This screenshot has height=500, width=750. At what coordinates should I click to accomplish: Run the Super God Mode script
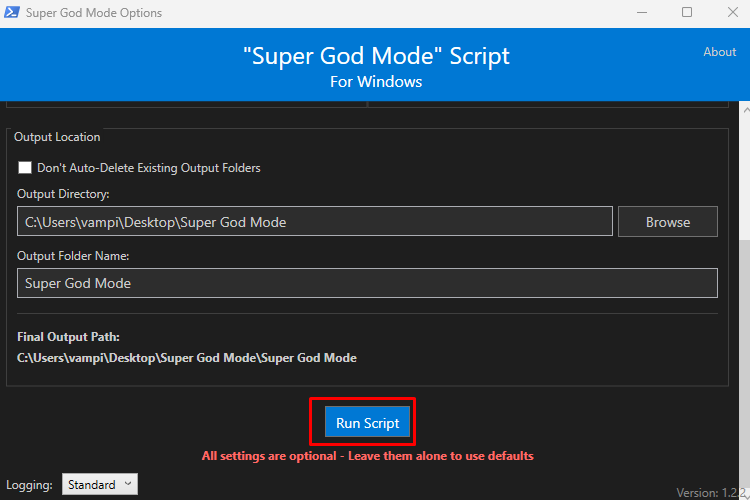(x=367, y=422)
